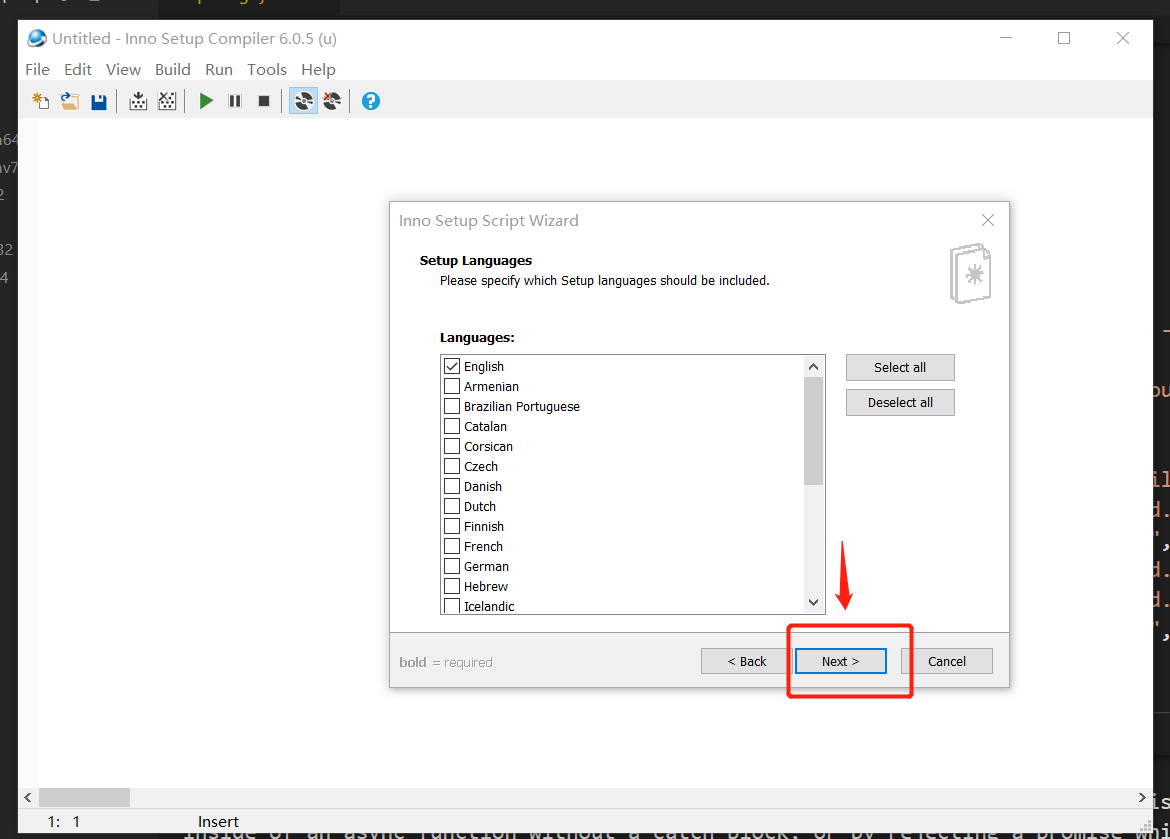Click the 'Languages:' label

[477, 337]
